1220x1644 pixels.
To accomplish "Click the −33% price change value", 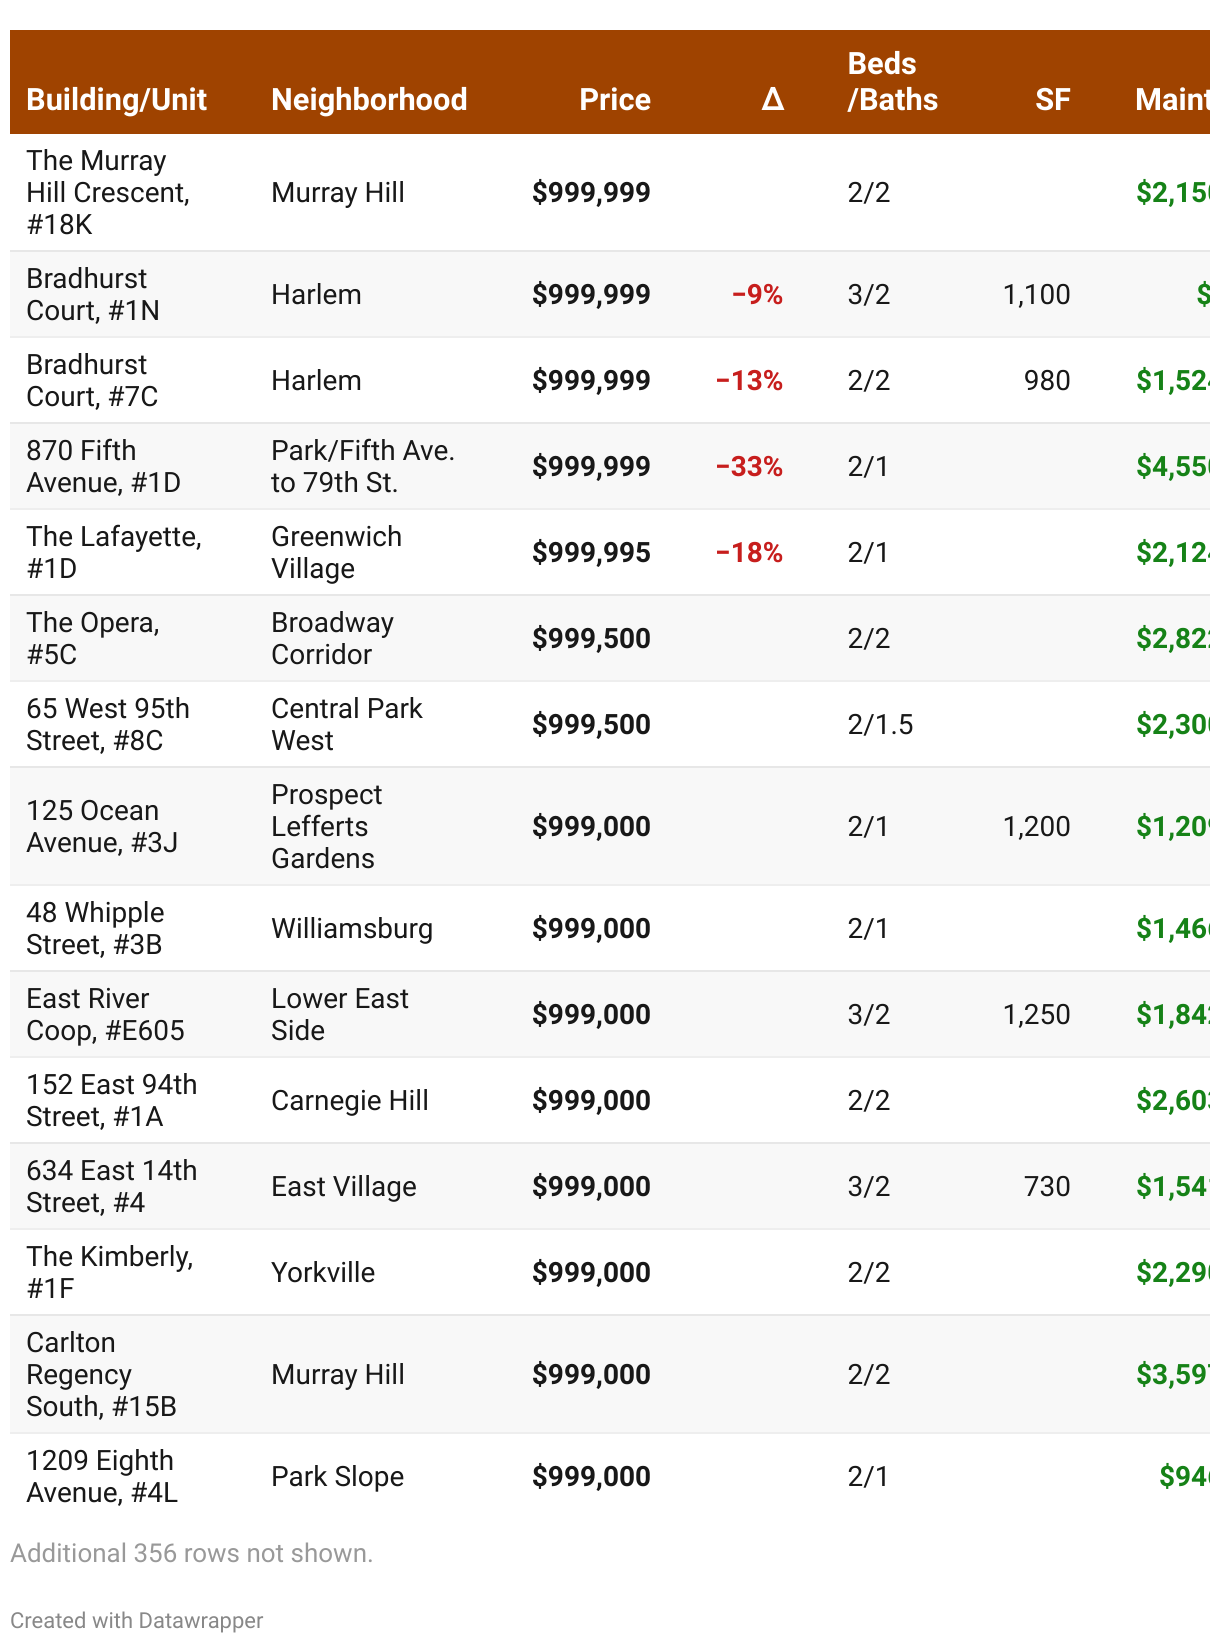I will coord(749,466).
